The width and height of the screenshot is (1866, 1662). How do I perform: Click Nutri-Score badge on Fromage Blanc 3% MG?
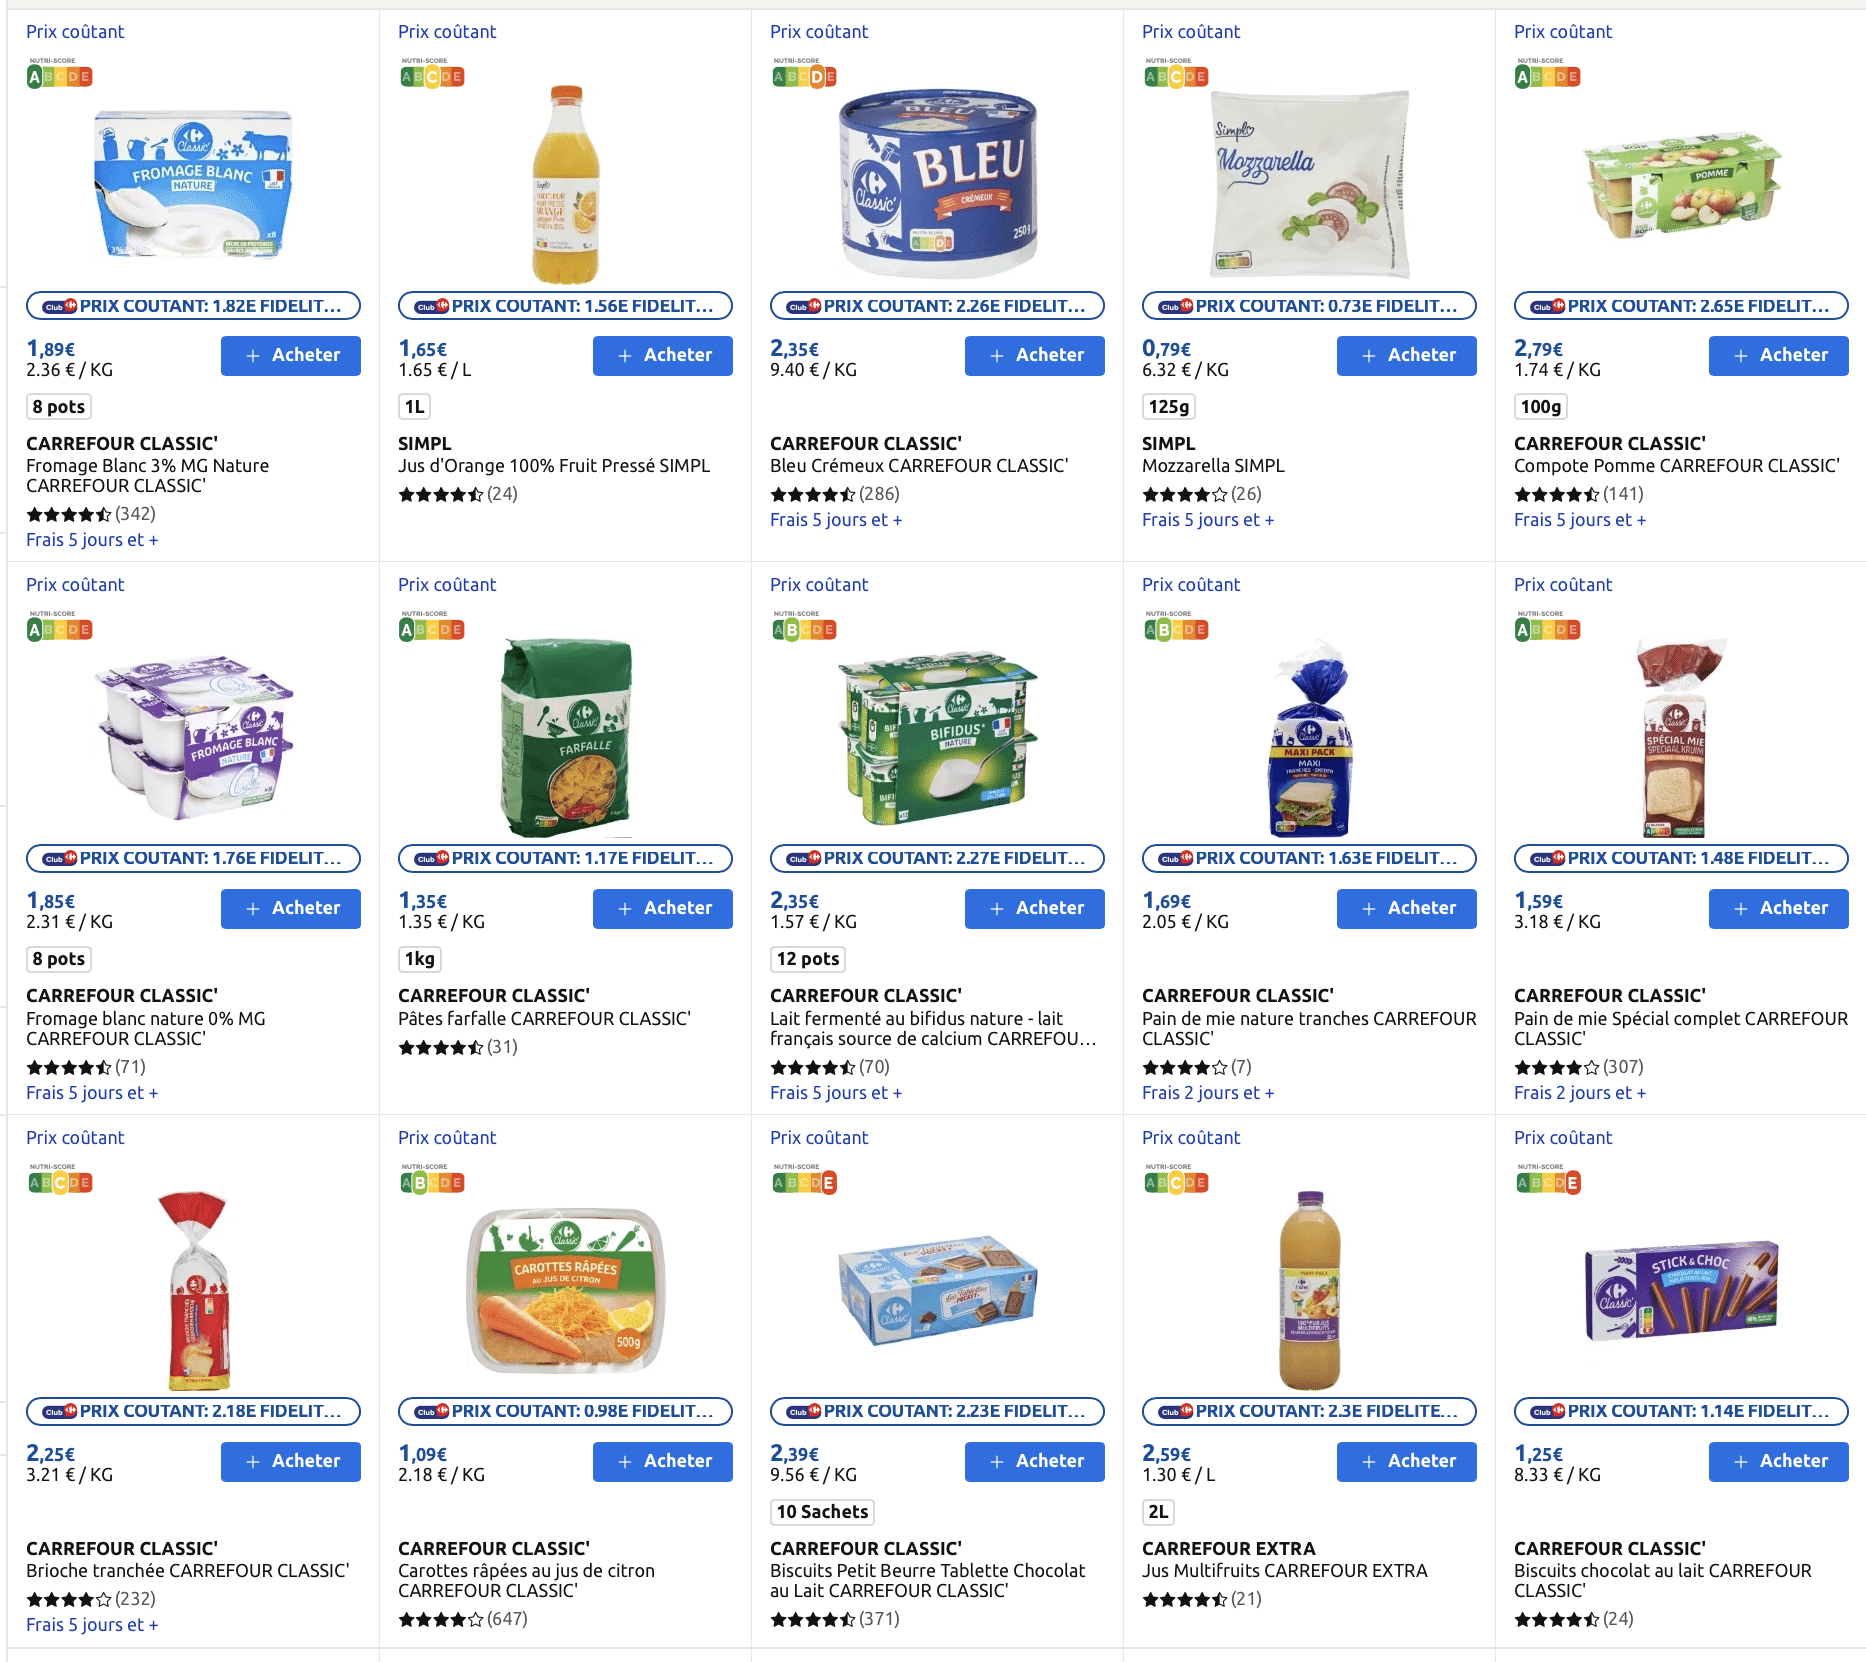[60, 75]
